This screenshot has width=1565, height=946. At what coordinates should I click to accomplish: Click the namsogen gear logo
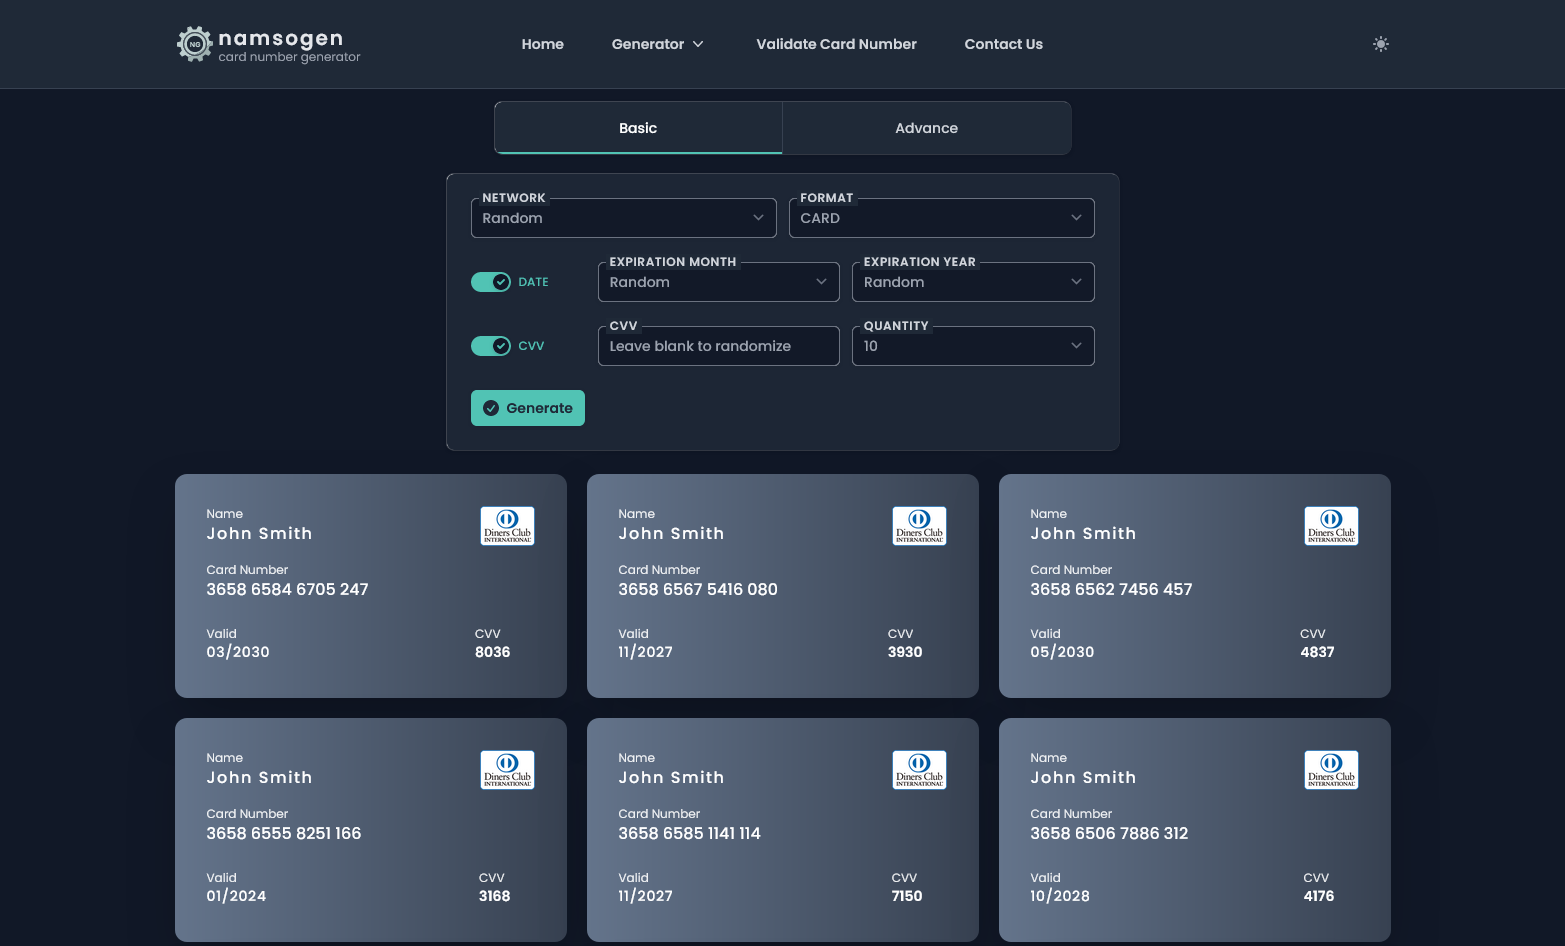pos(193,43)
